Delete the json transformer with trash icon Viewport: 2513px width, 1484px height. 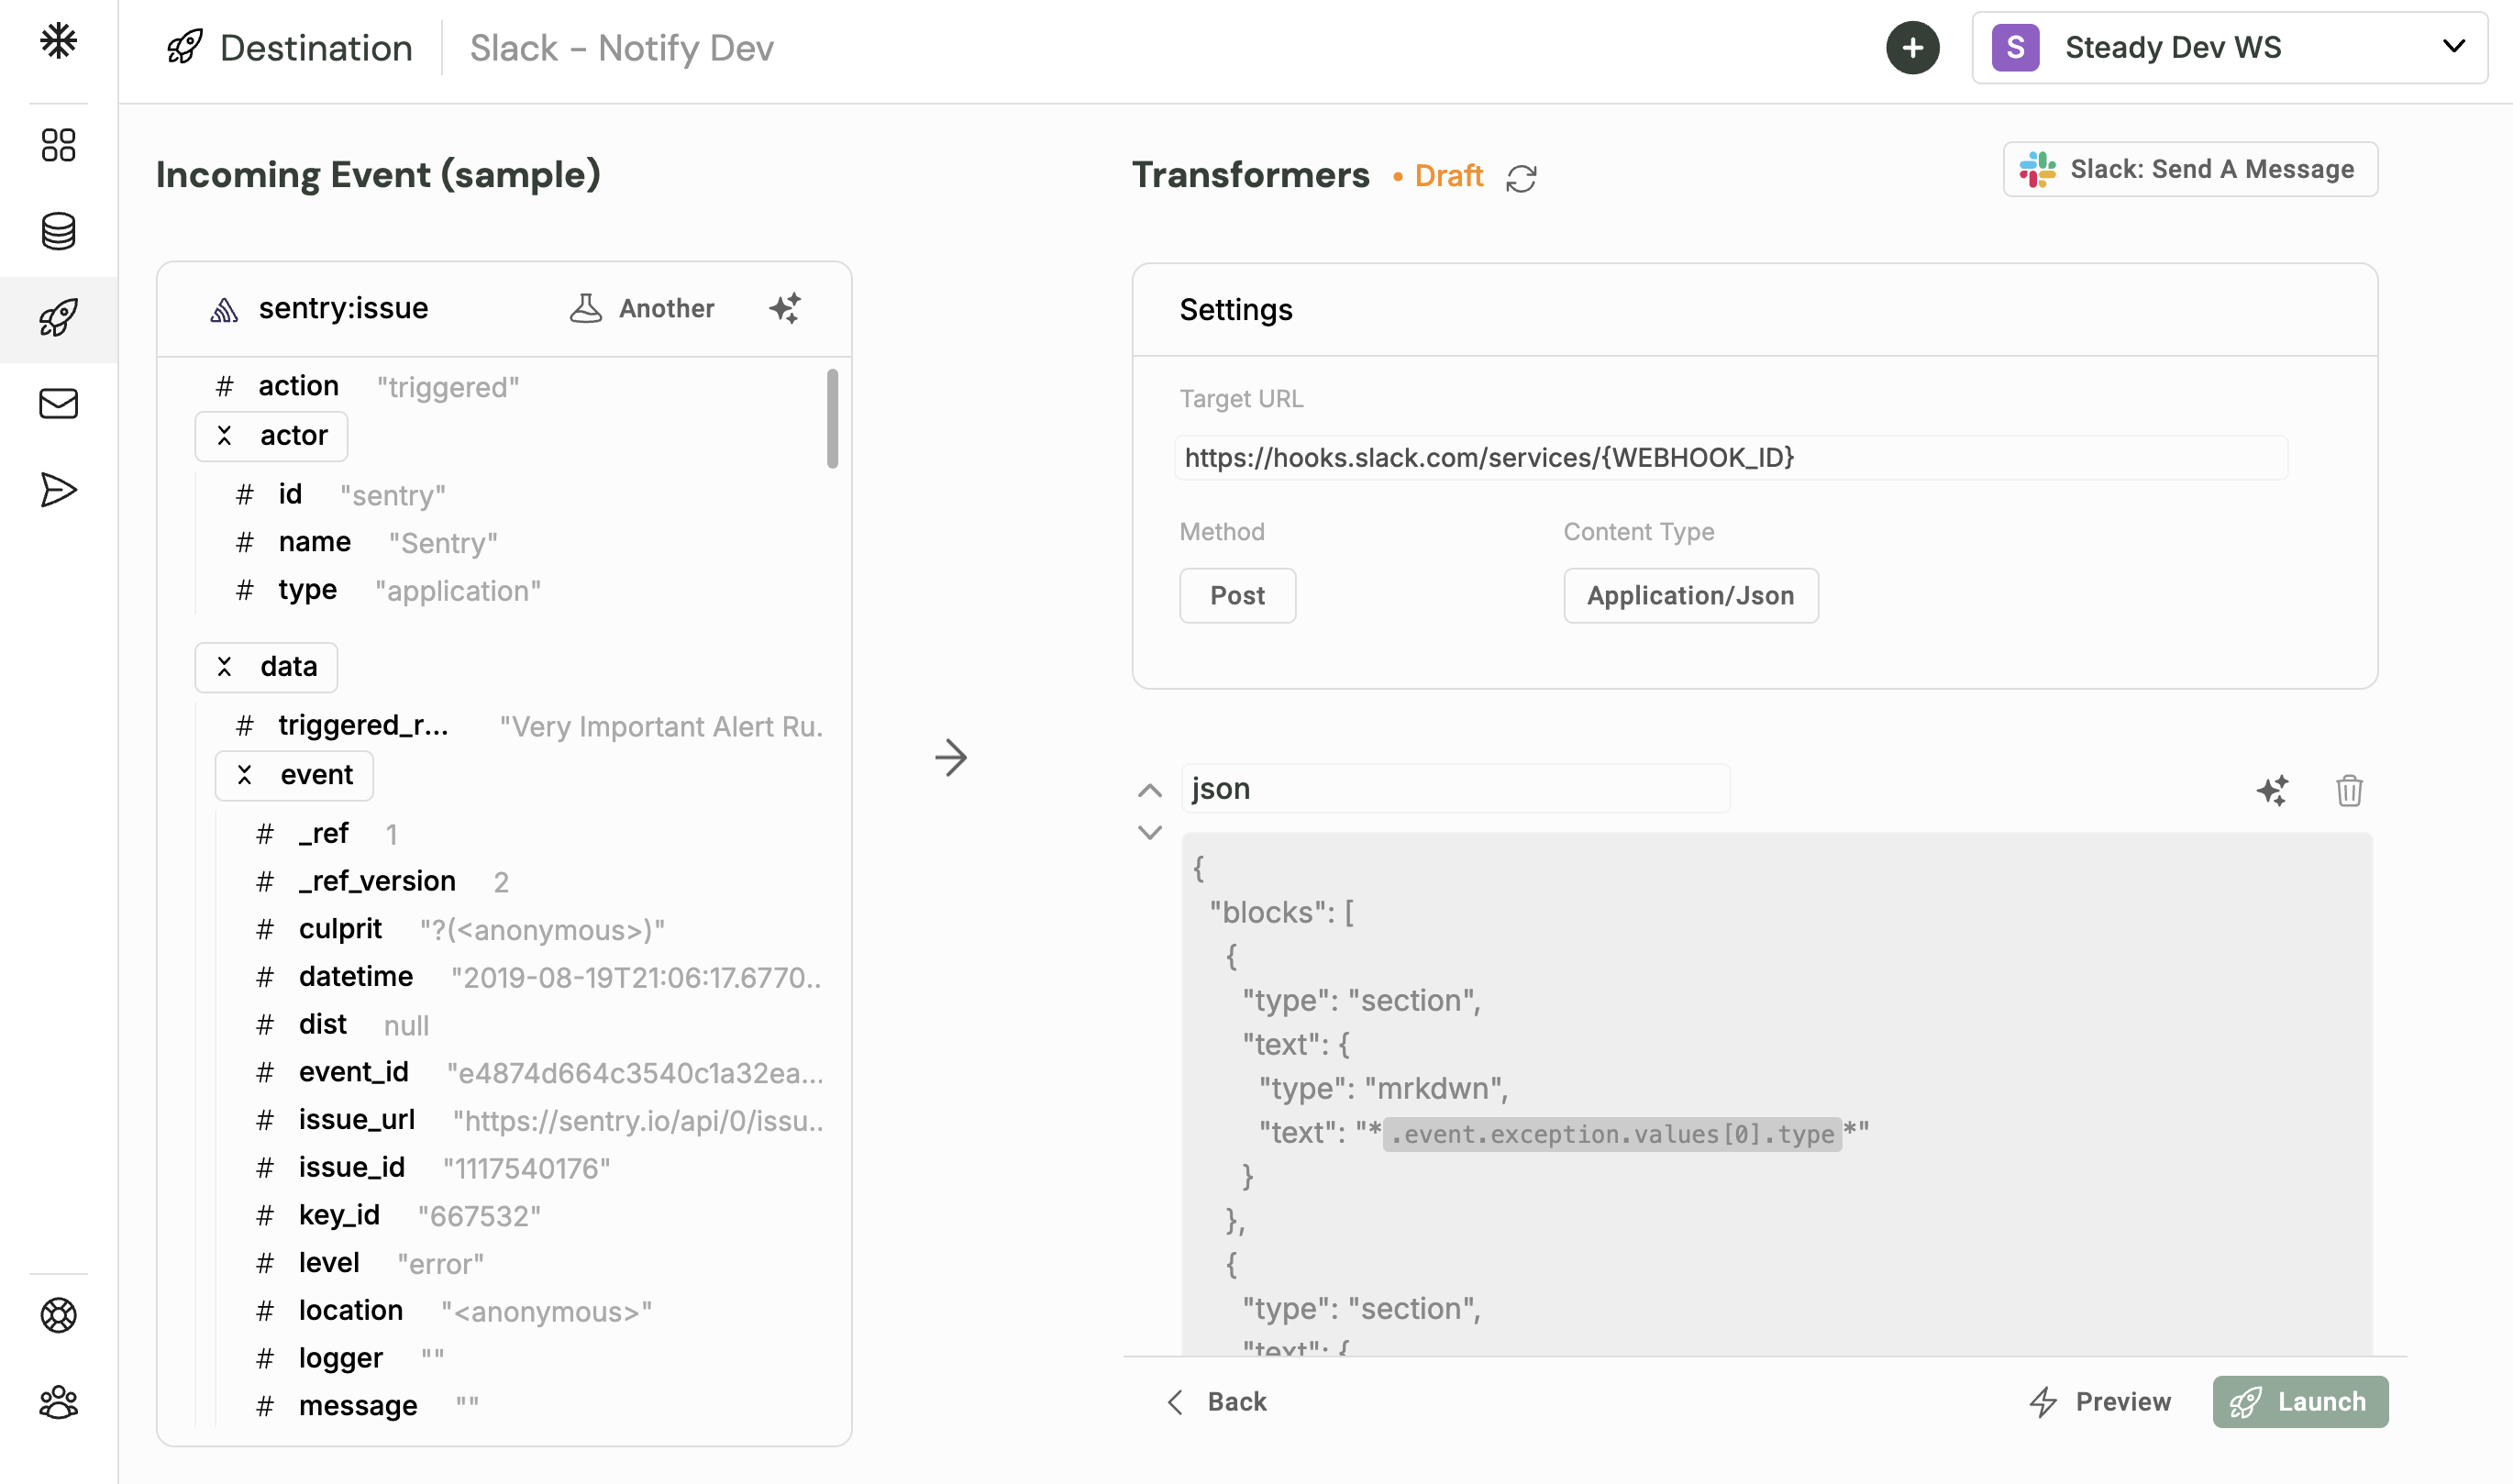[x=2349, y=790]
